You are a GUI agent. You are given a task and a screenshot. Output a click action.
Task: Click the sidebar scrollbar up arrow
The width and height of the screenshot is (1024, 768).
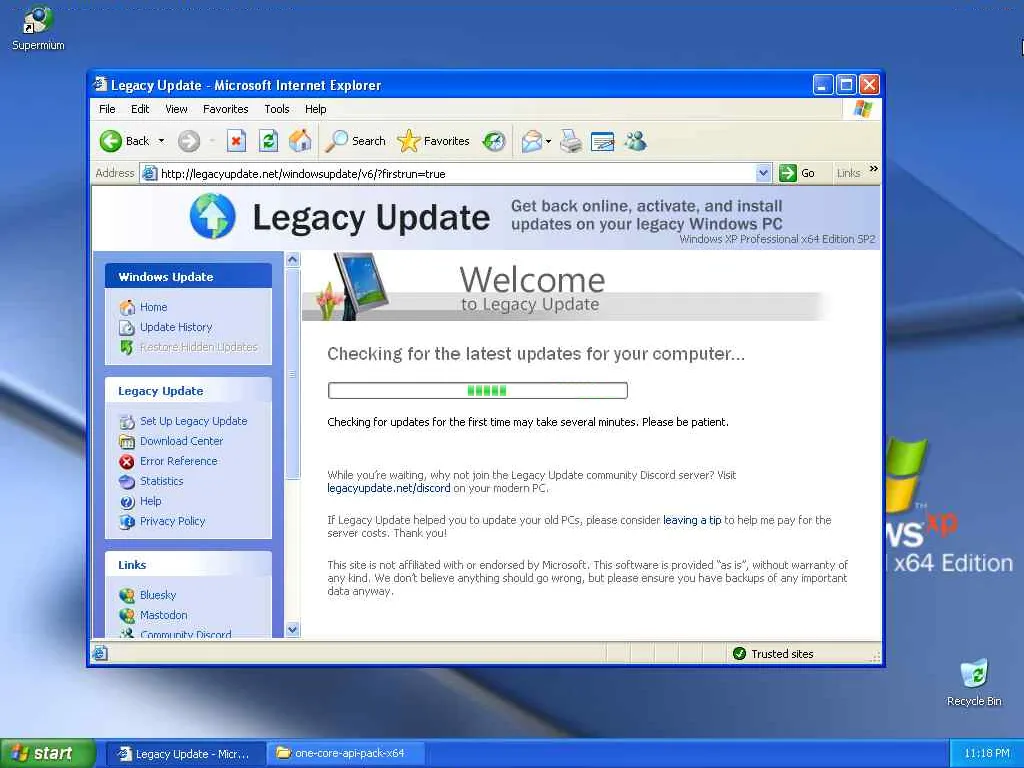[293, 259]
